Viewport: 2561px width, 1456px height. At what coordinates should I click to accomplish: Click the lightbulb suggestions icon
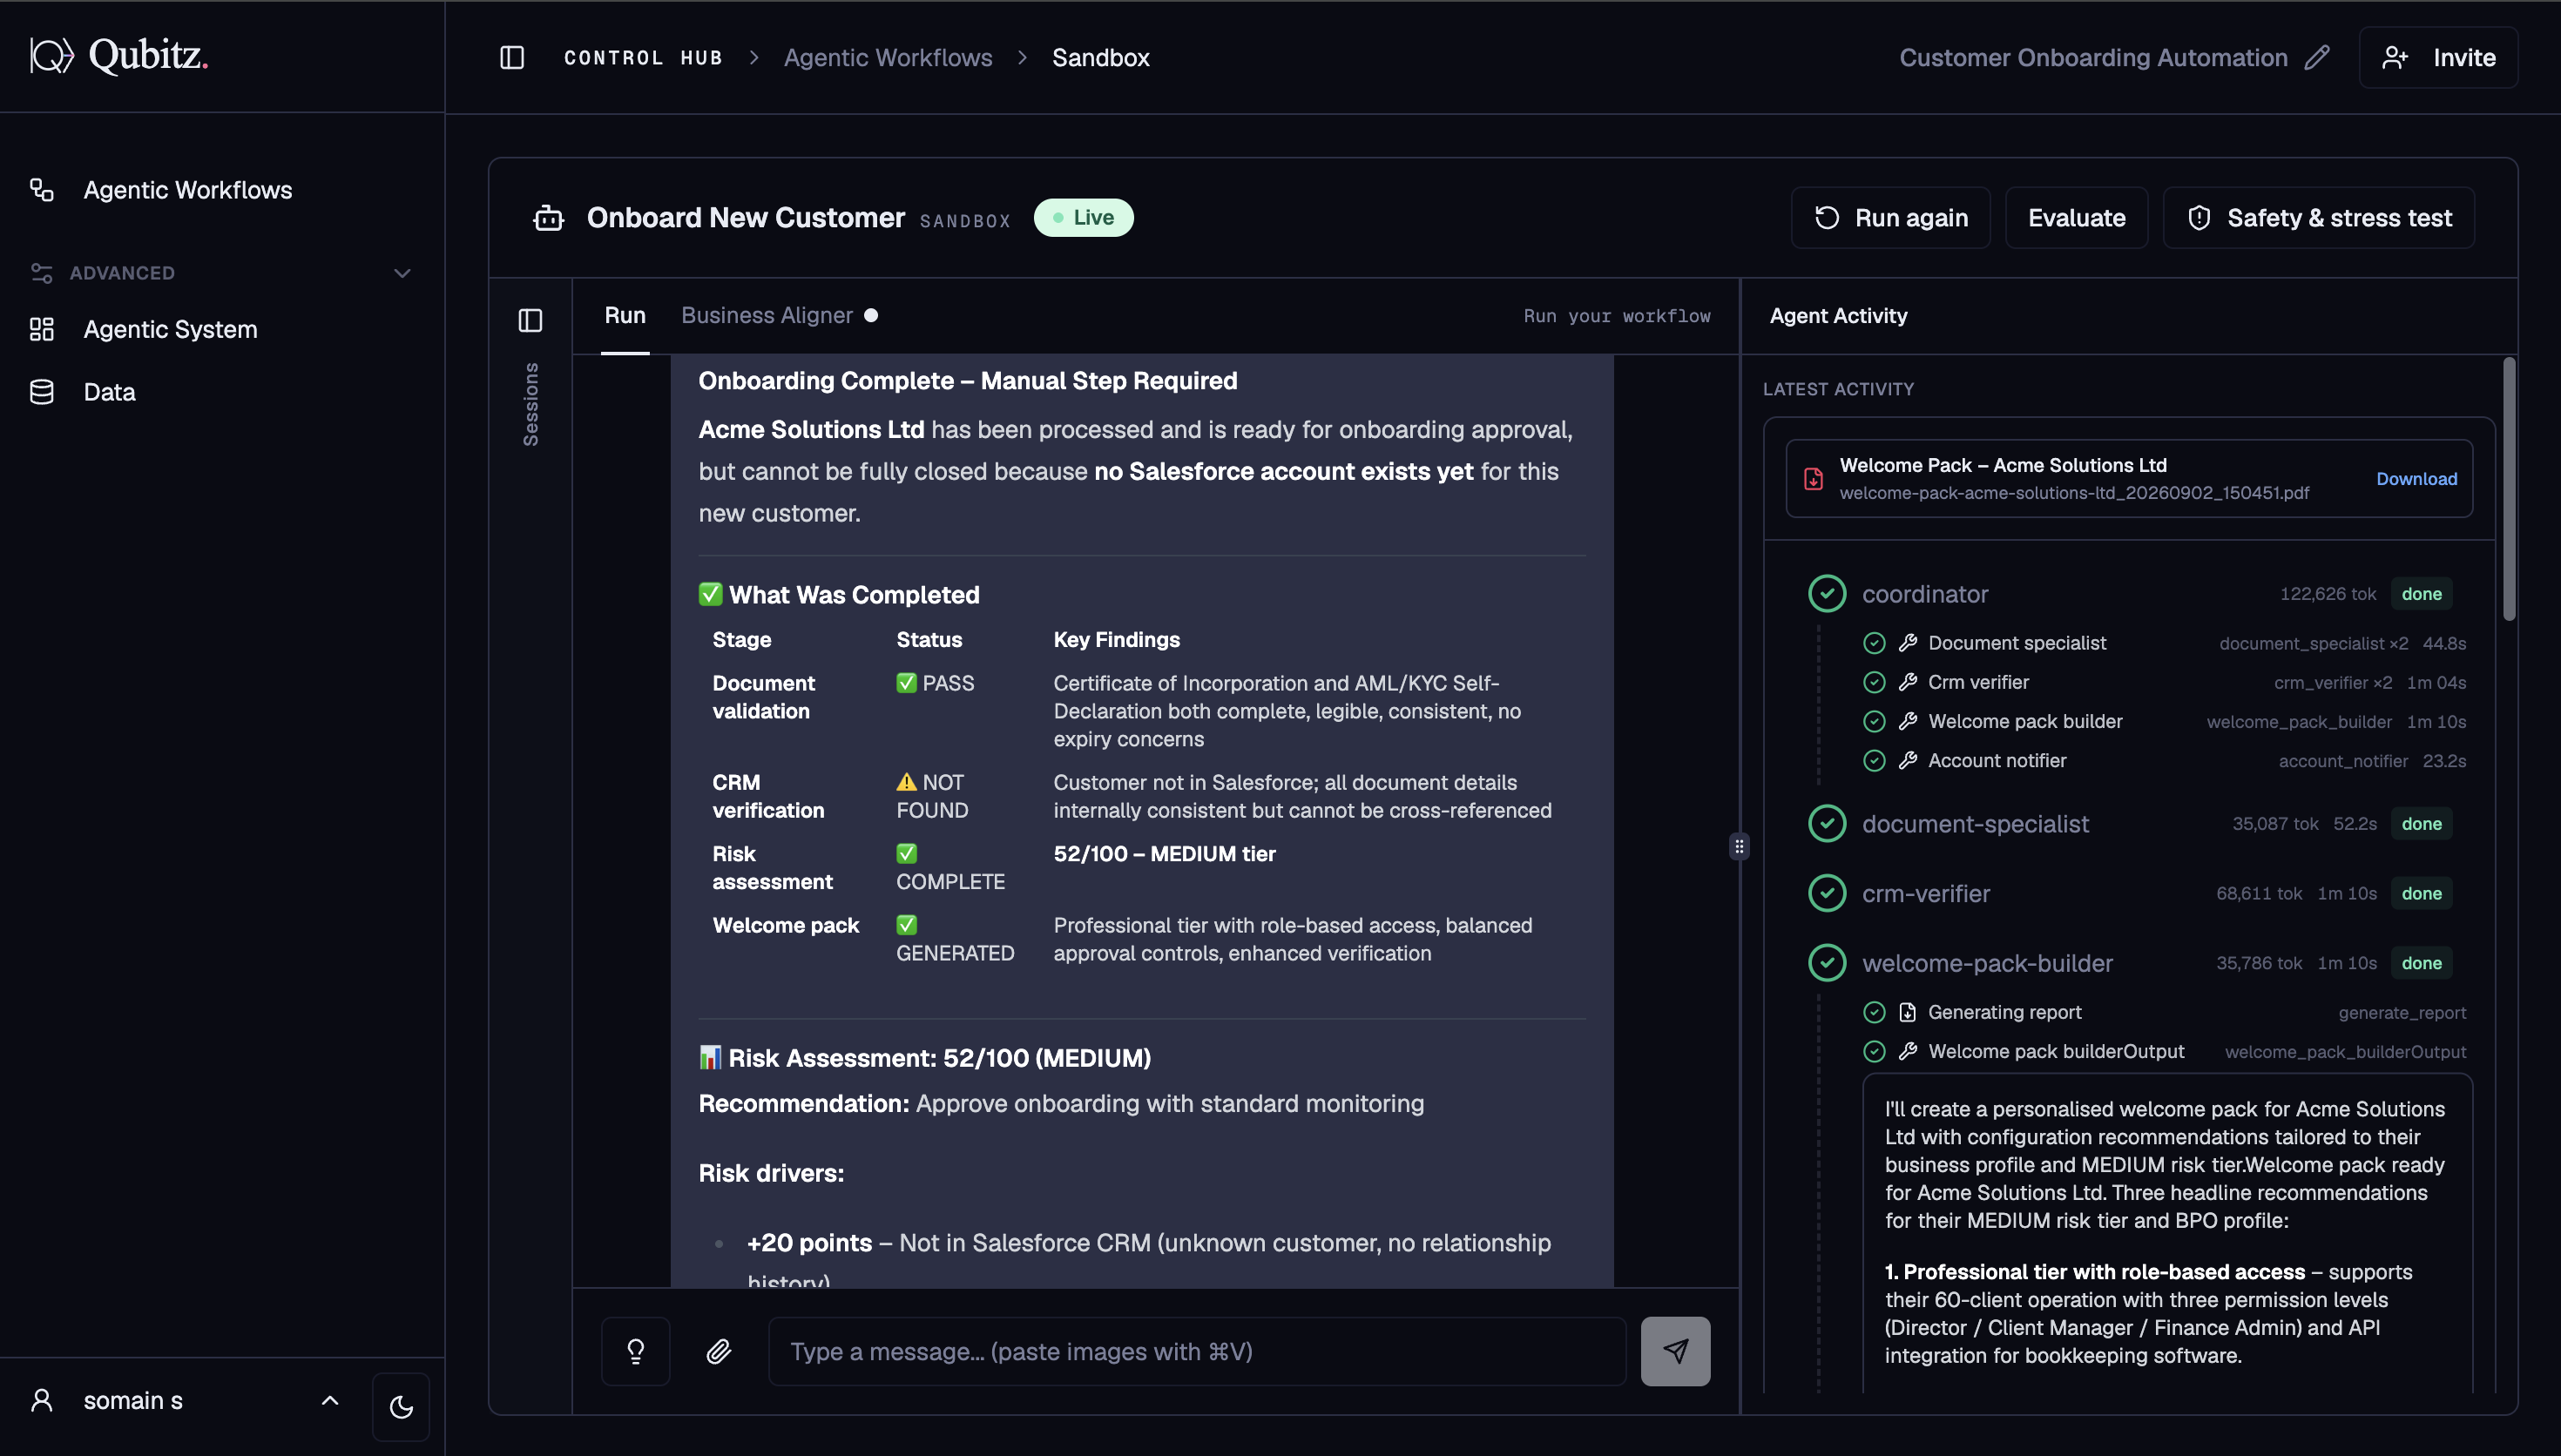coord(636,1351)
